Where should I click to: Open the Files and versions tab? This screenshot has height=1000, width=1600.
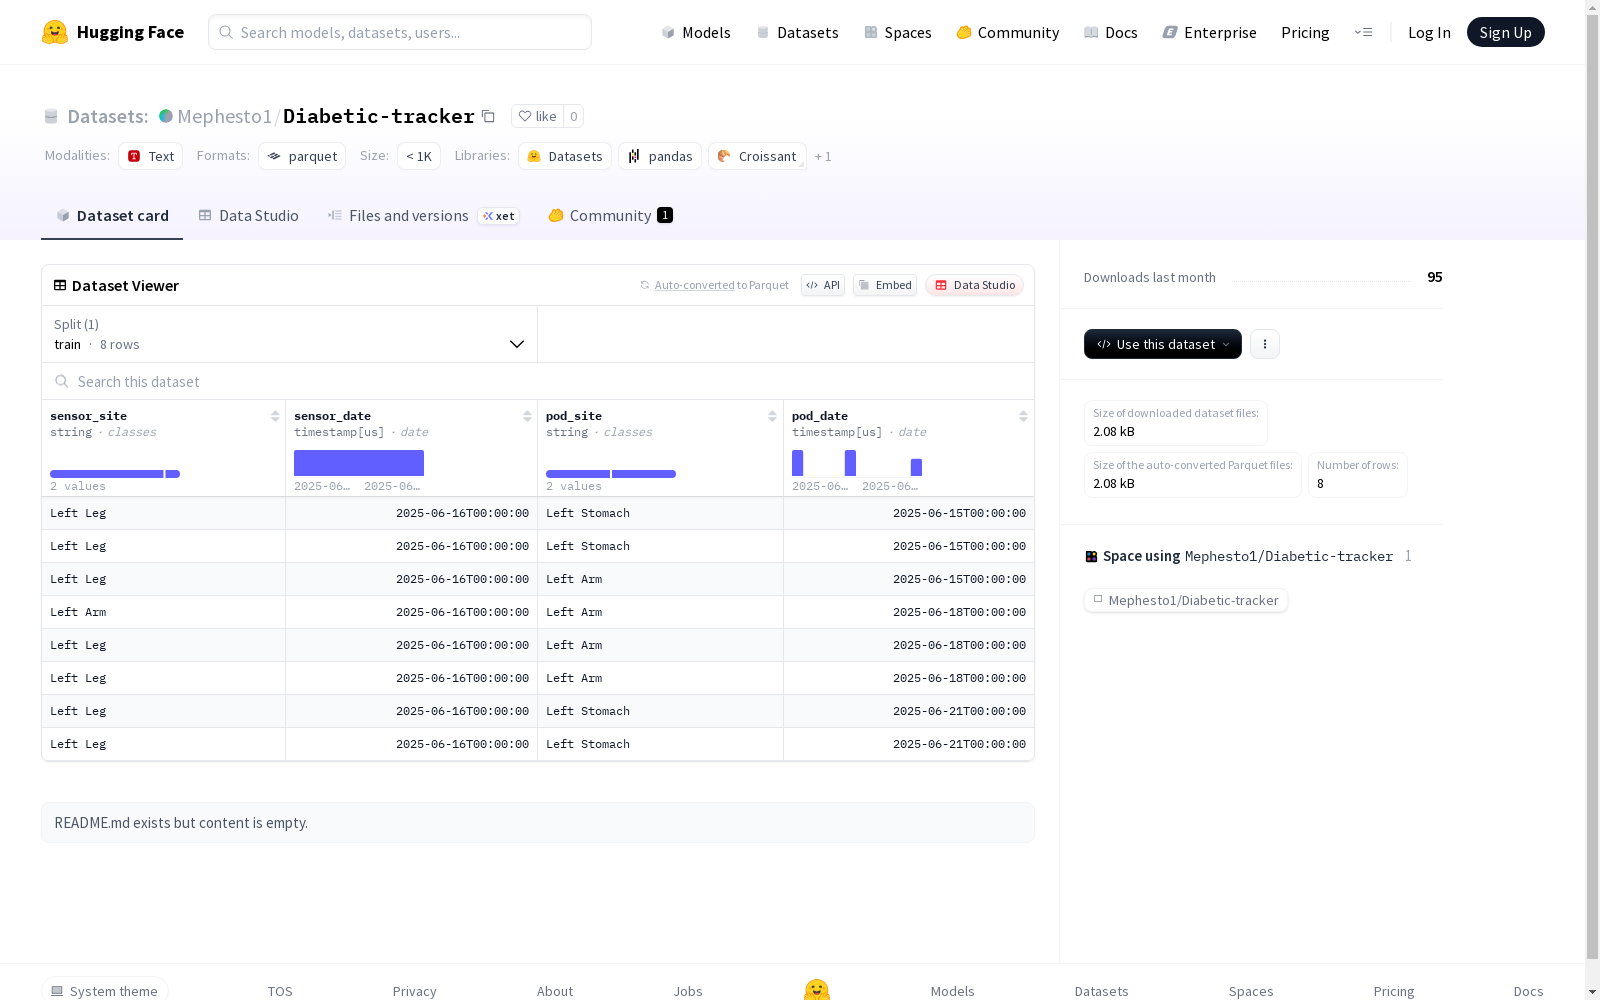(x=424, y=216)
